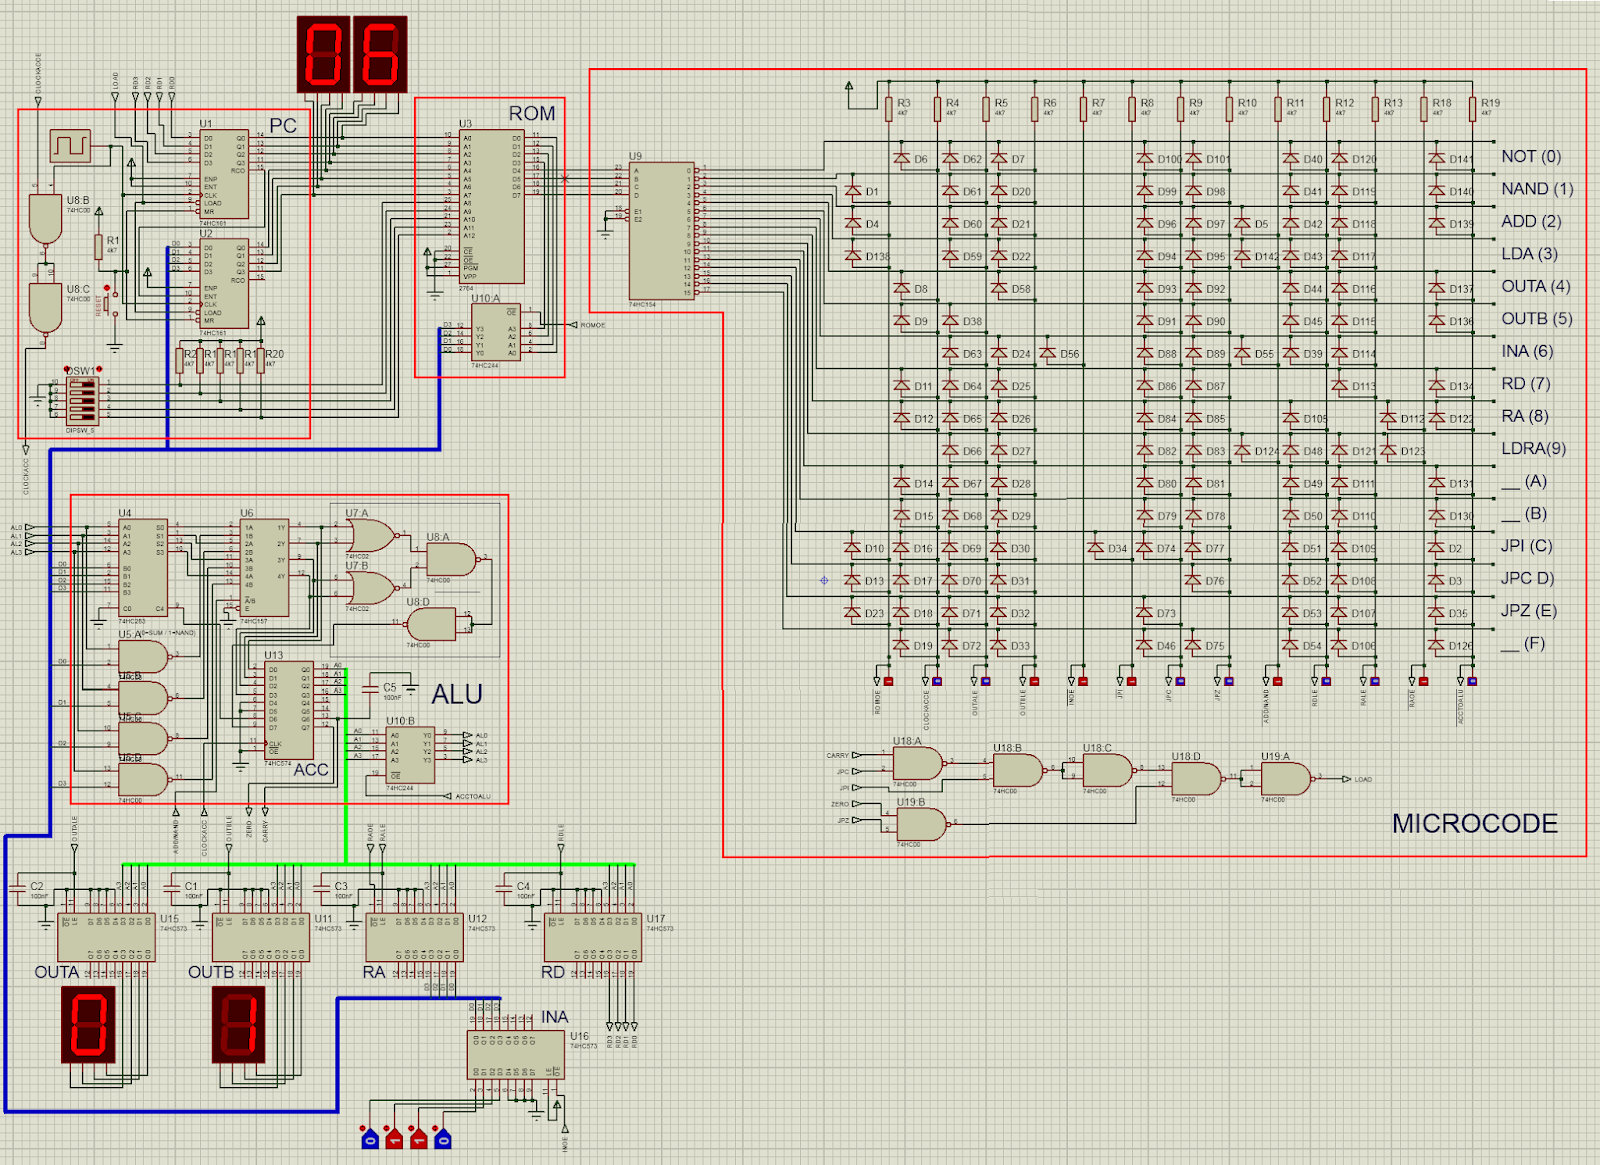Select the MICROCODE block label
The height and width of the screenshot is (1165, 1600).
pos(1474,823)
